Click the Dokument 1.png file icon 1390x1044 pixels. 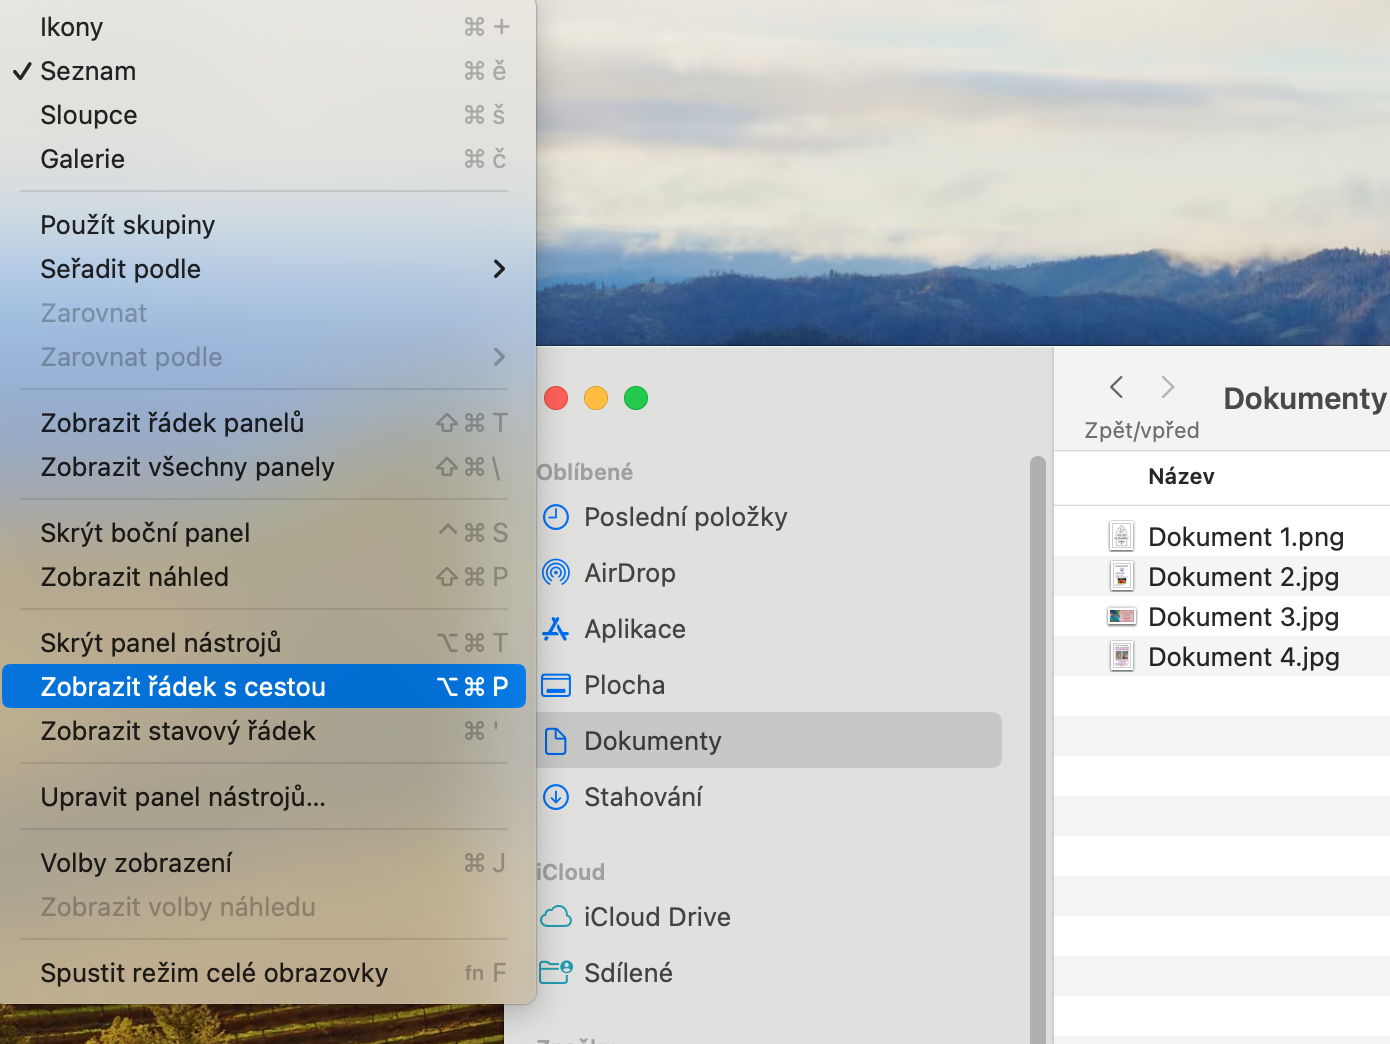coord(1122,537)
